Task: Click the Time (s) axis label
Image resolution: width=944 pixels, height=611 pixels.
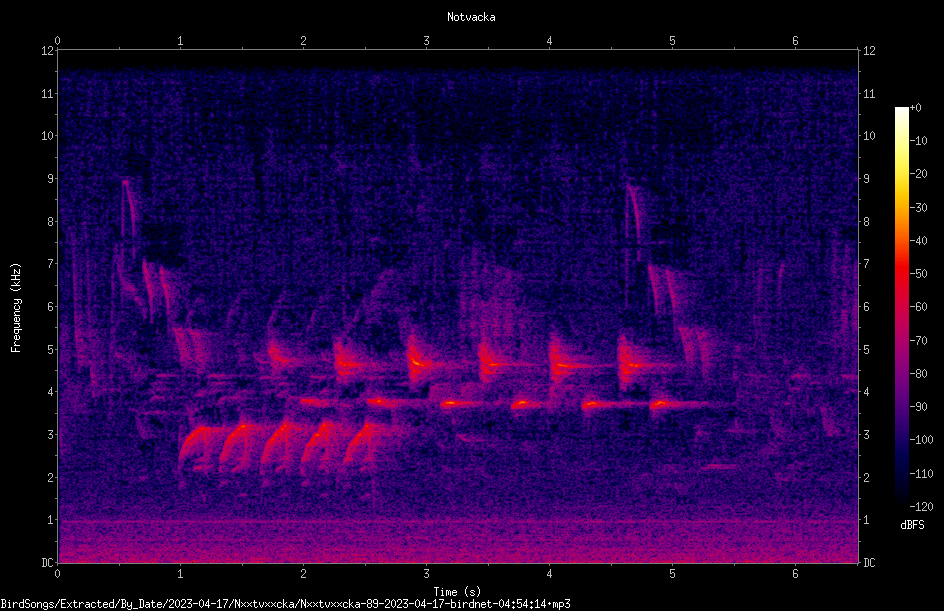Action: [457, 592]
